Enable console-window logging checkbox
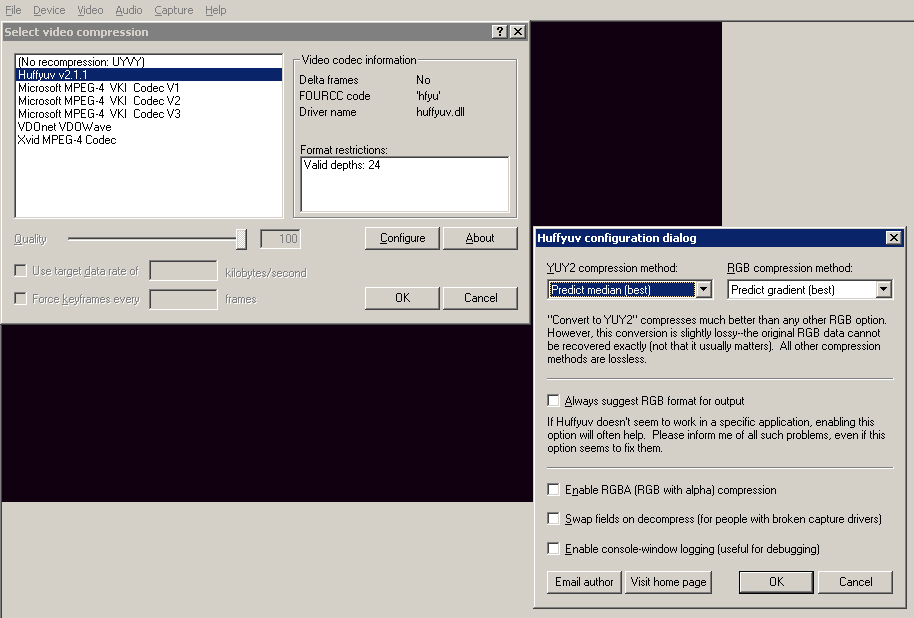 pos(553,549)
